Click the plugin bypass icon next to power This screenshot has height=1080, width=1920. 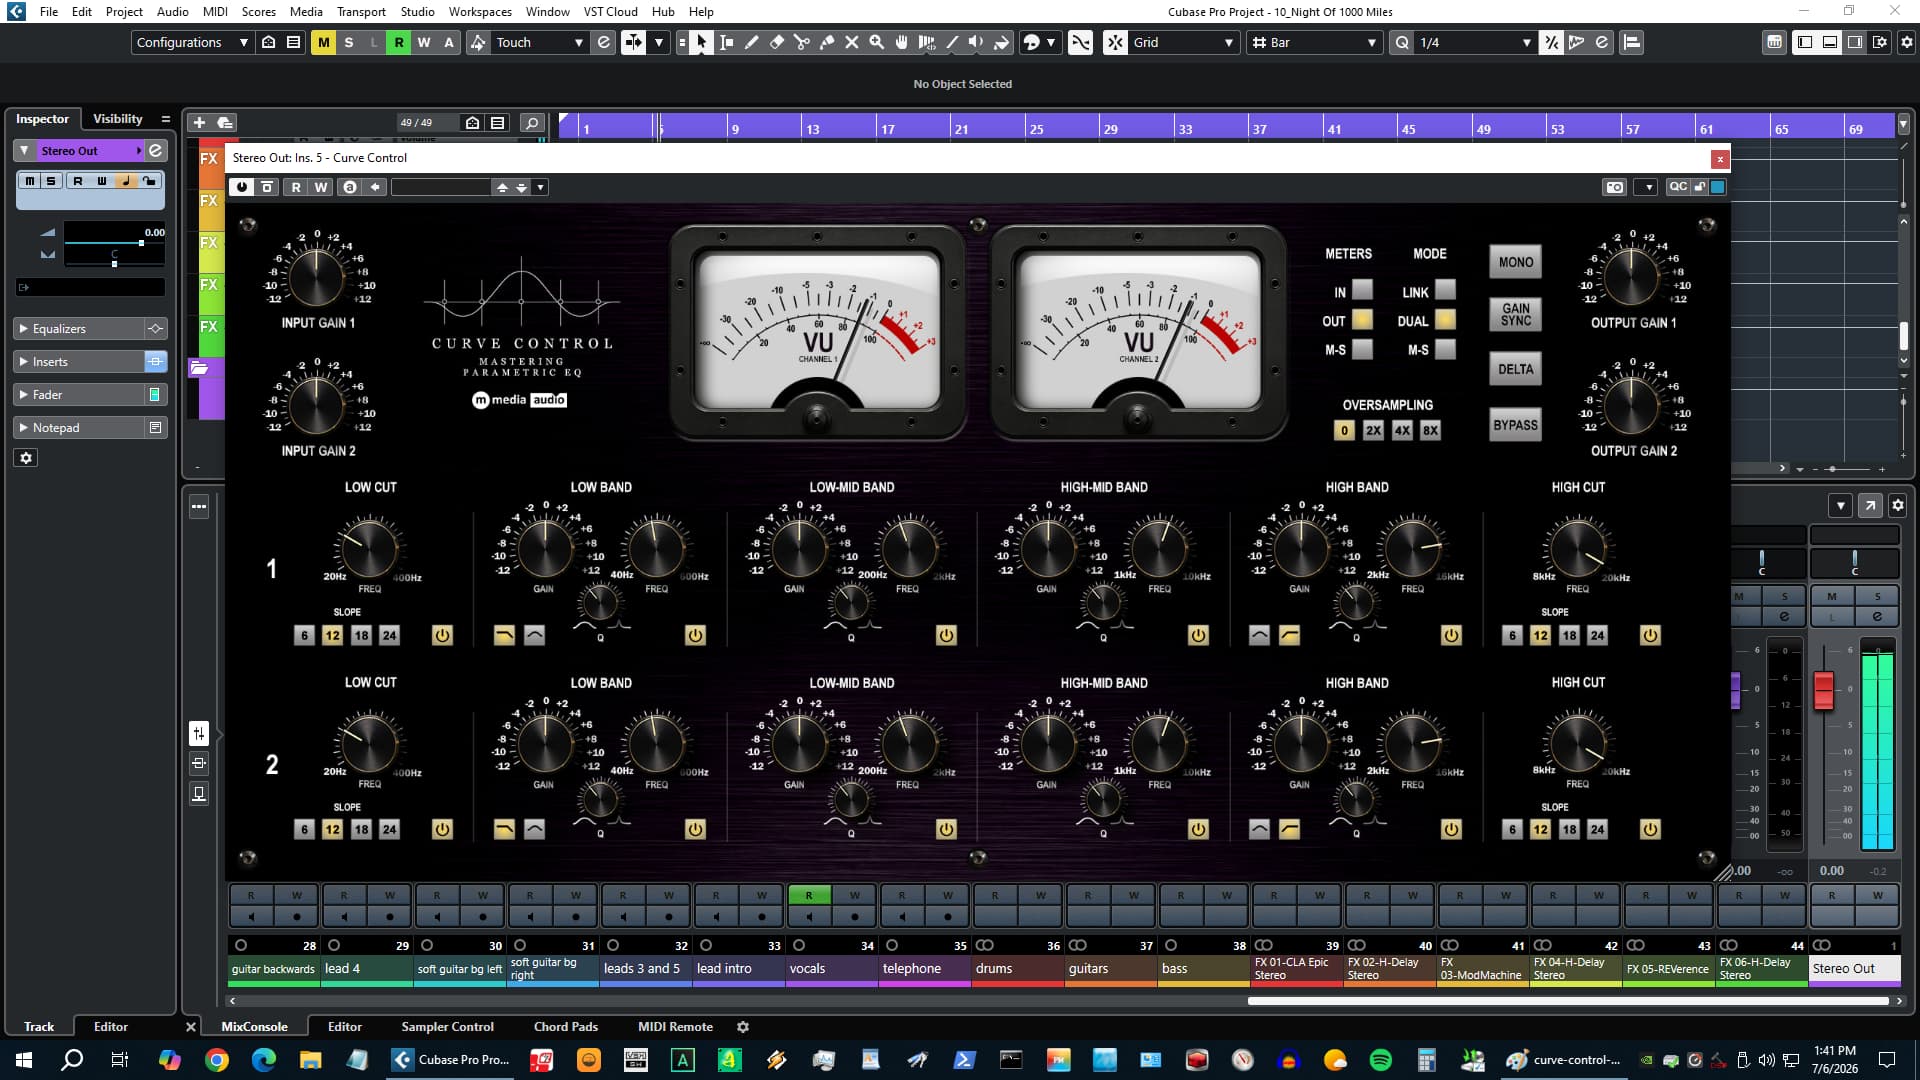pyautogui.click(x=267, y=187)
